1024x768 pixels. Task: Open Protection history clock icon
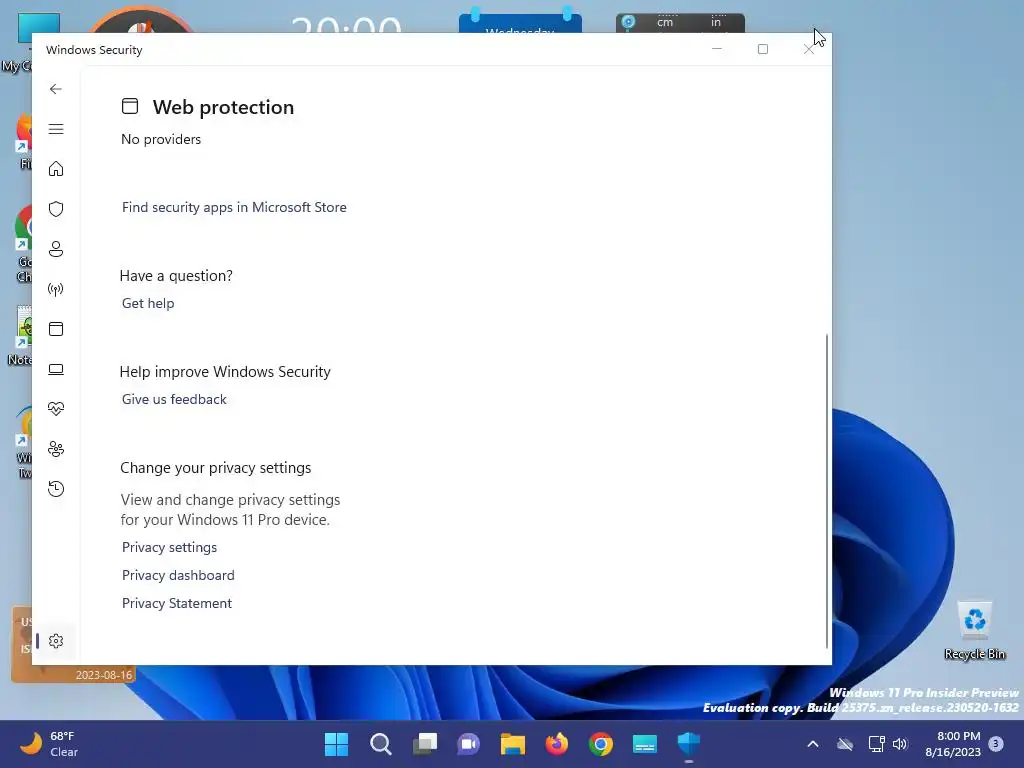(x=56, y=489)
